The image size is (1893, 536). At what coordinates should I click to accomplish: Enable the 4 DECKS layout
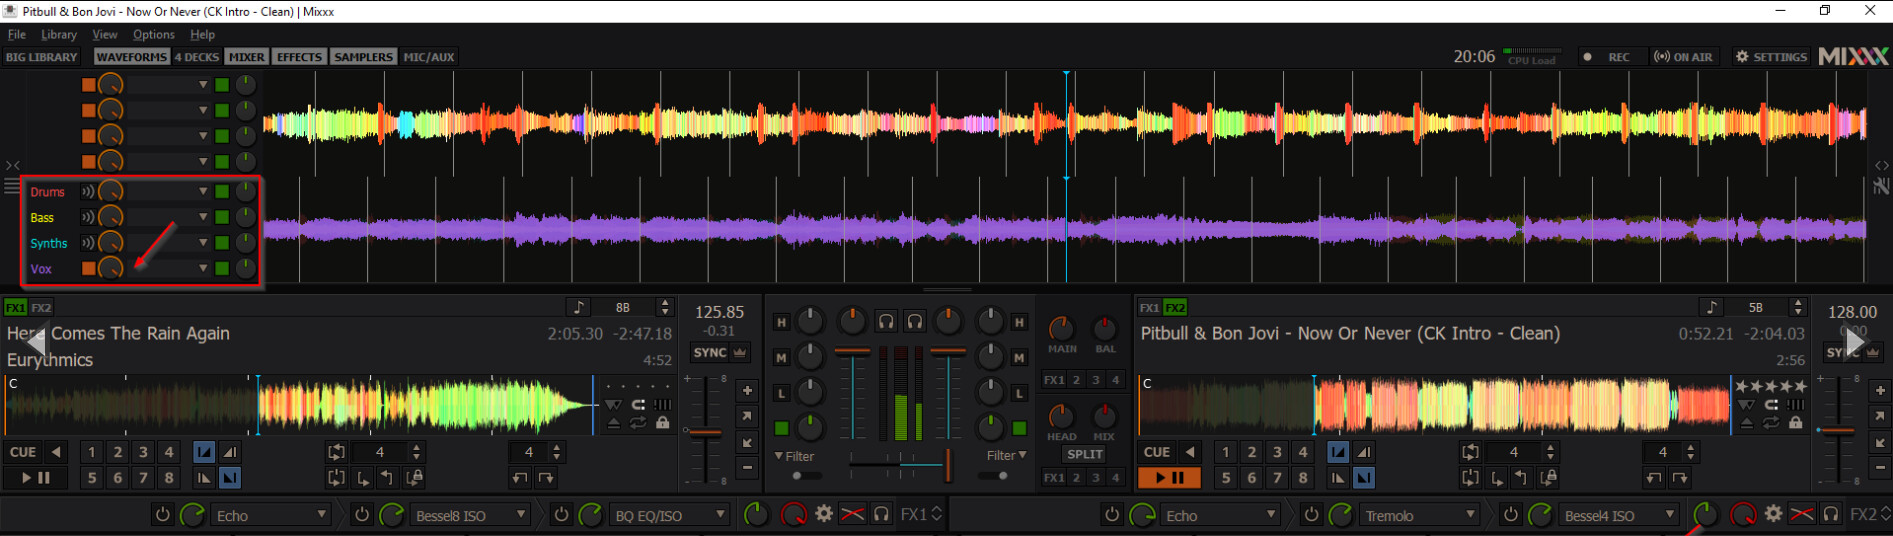[x=197, y=57]
